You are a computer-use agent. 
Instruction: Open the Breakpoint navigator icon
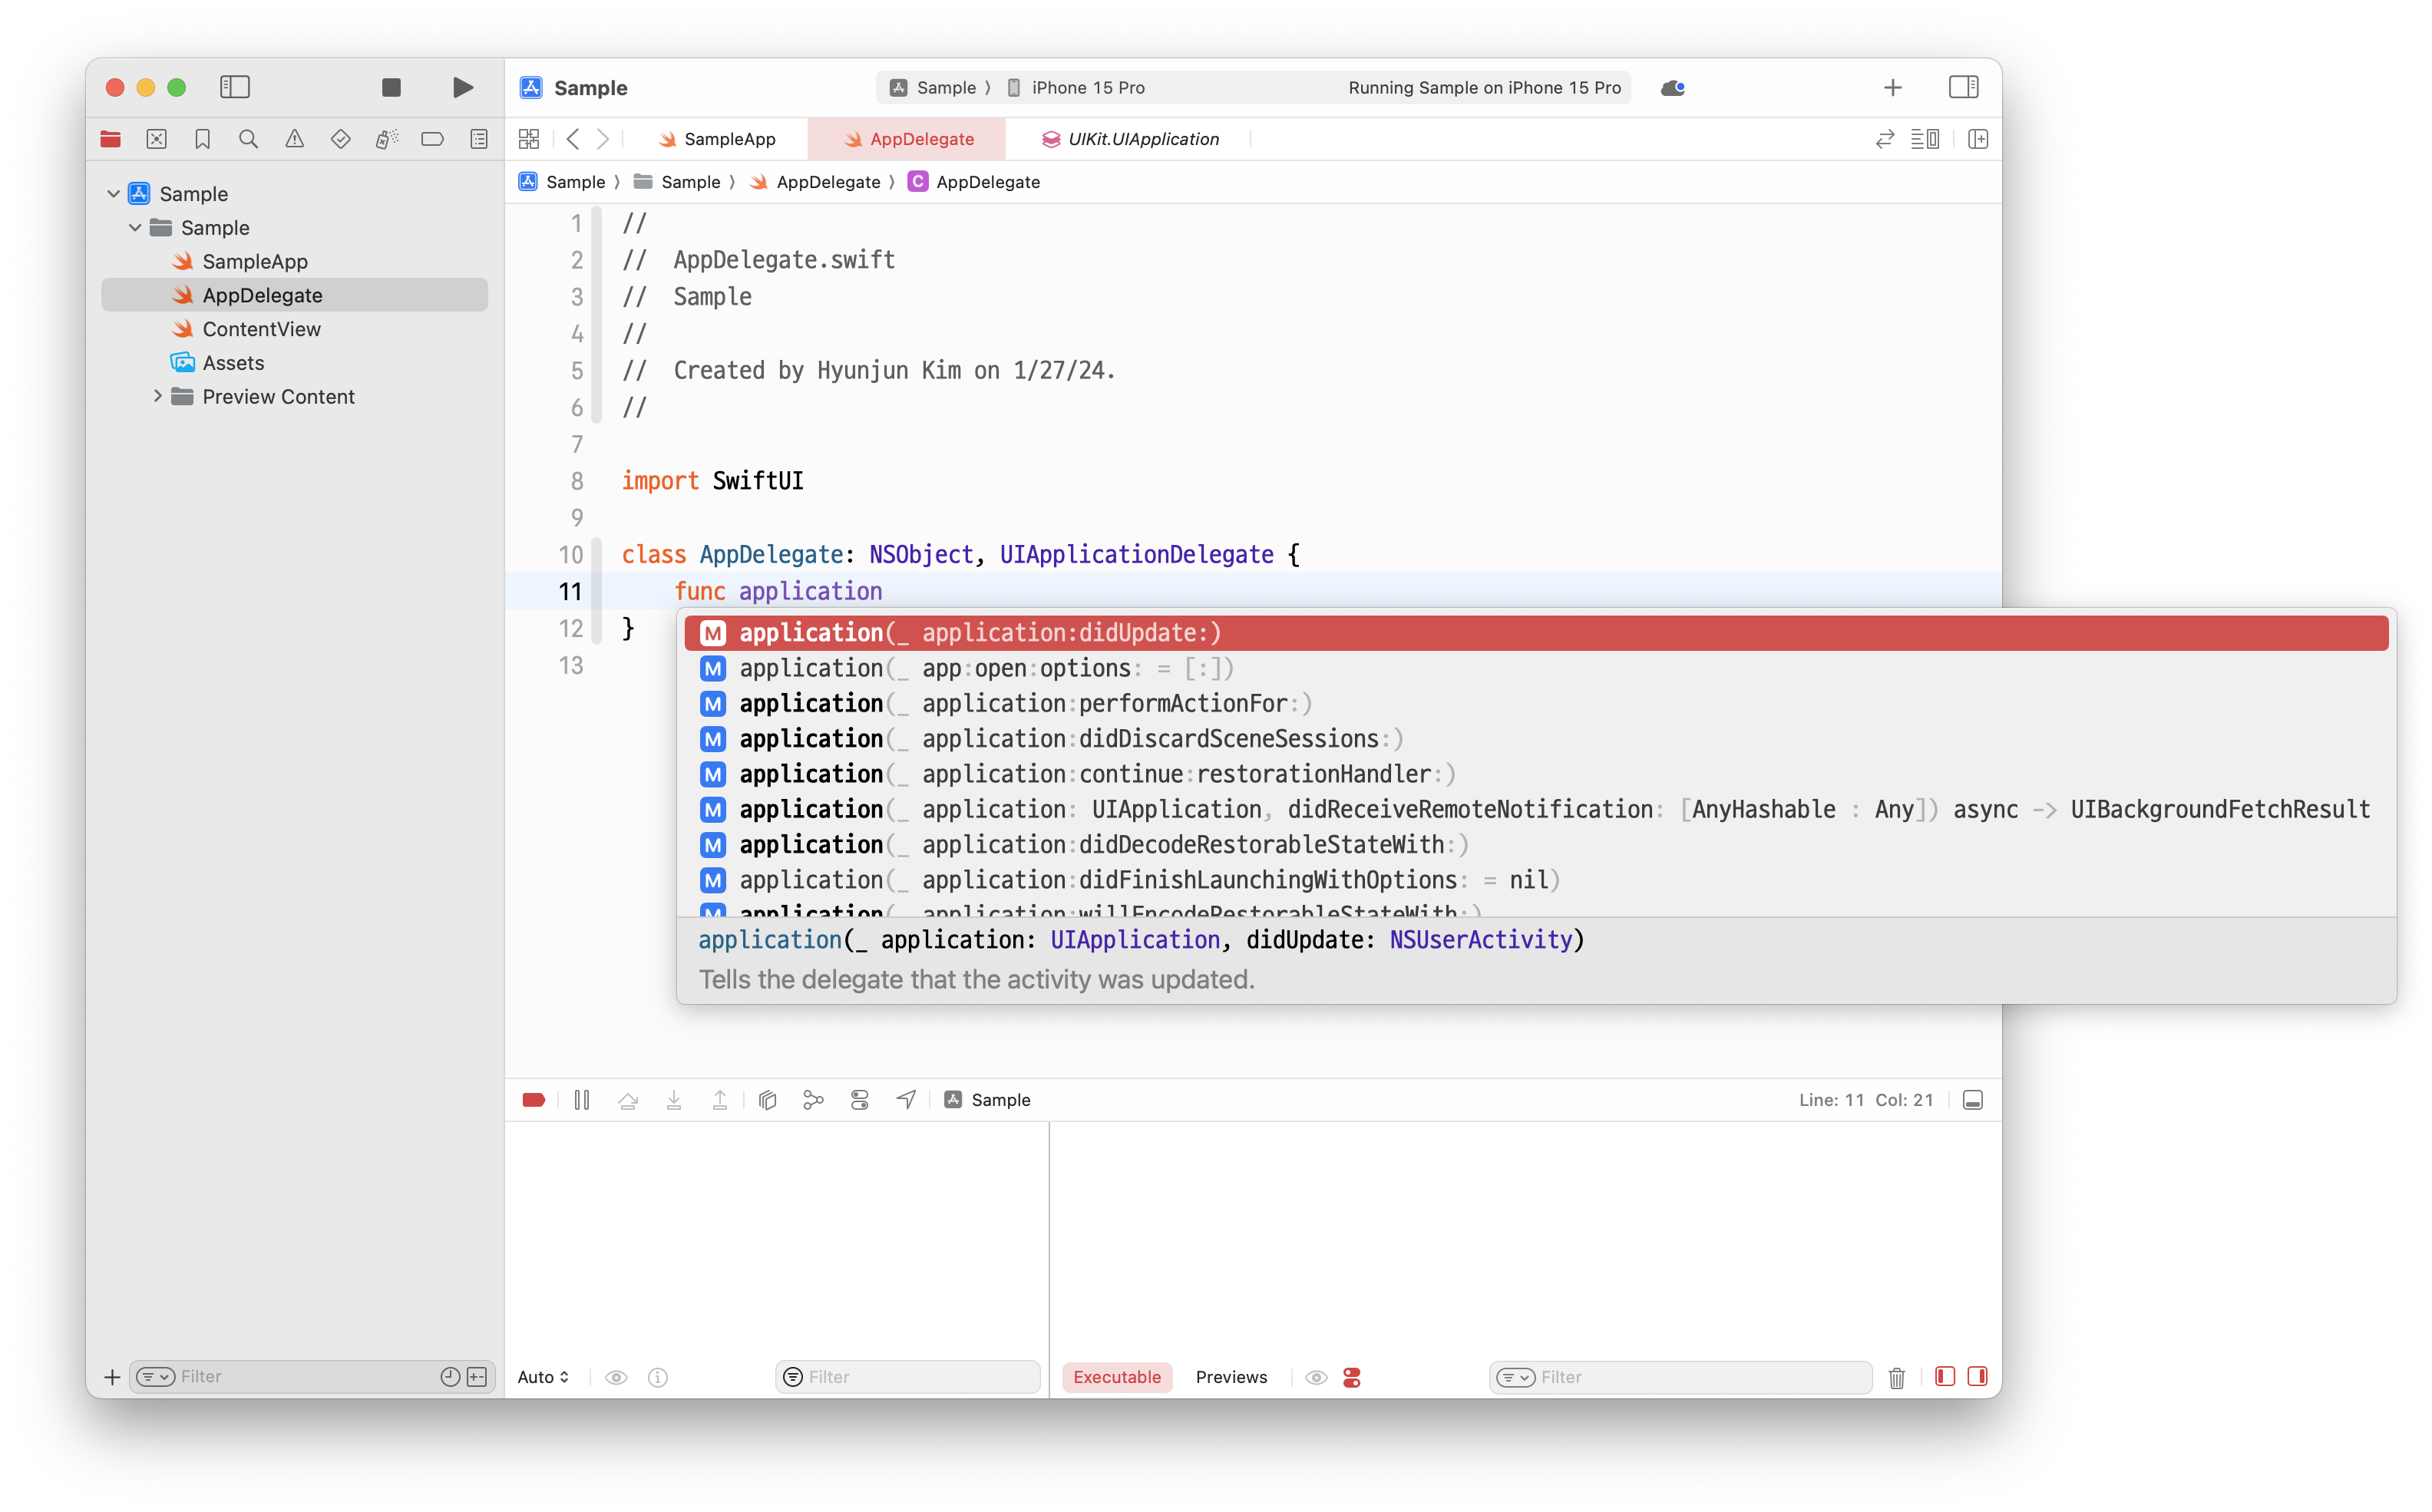432,139
